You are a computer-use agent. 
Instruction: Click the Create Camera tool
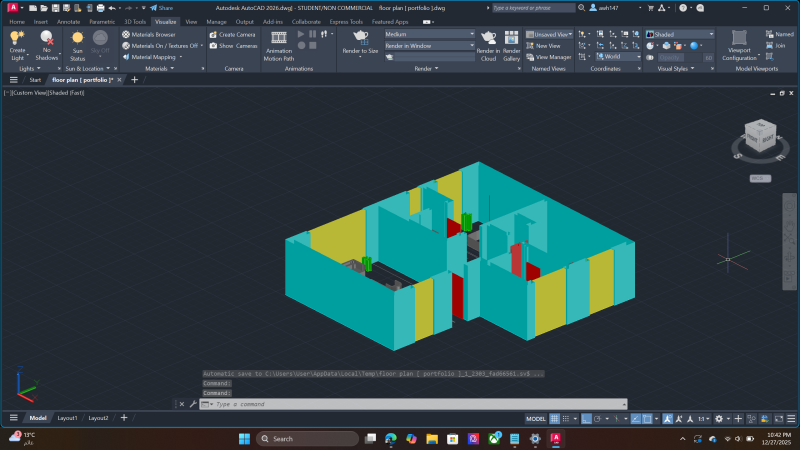click(234, 34)
